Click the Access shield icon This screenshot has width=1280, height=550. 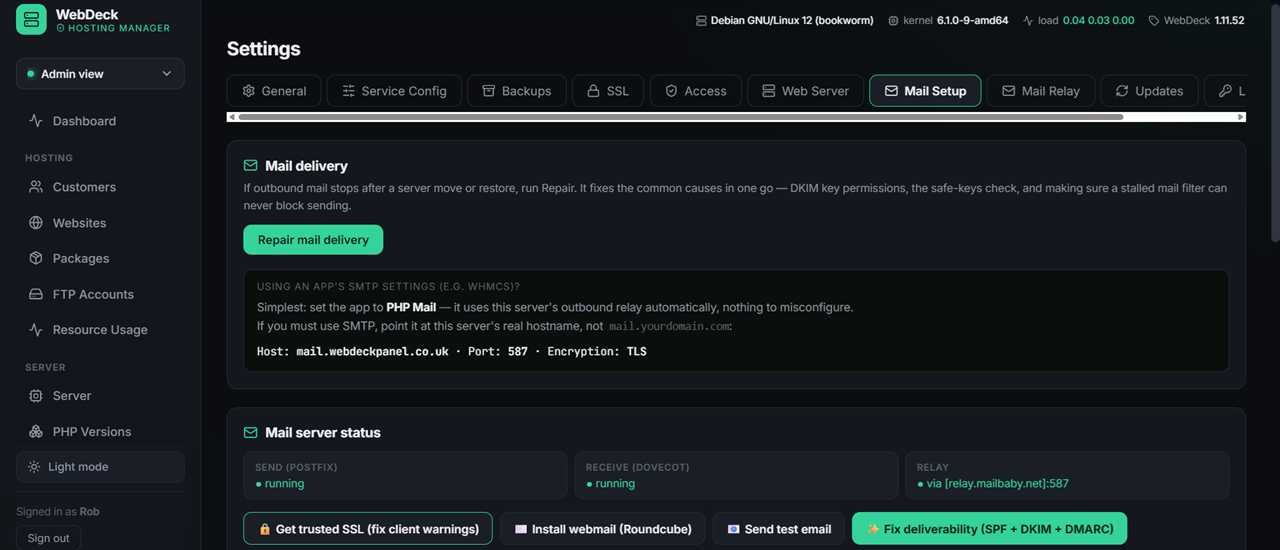(672, 91)
